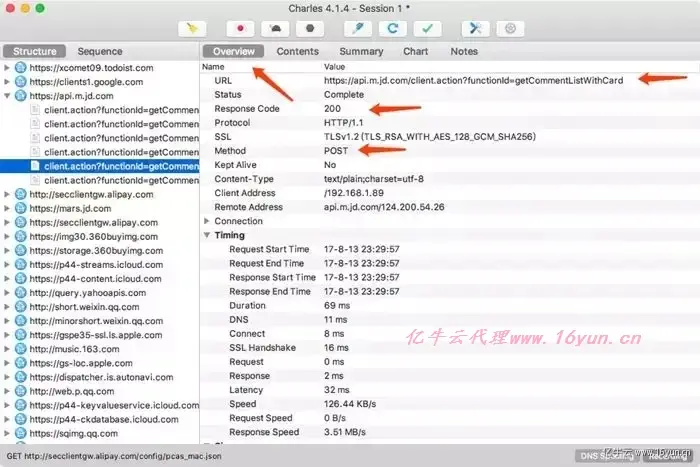Click the green checkmark validate icon
Screen dimensions: 700x467
tap(428, 29)
